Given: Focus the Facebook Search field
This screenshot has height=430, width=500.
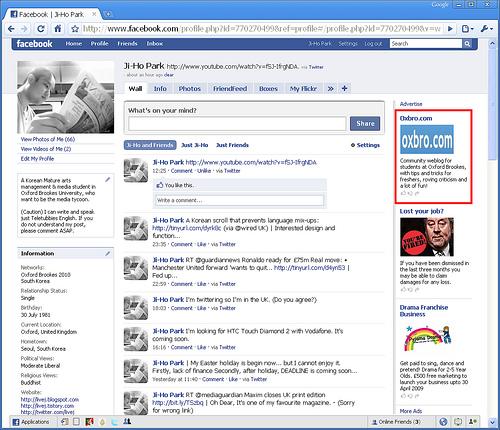Looking at the screenshot, I should click(426, 44).
